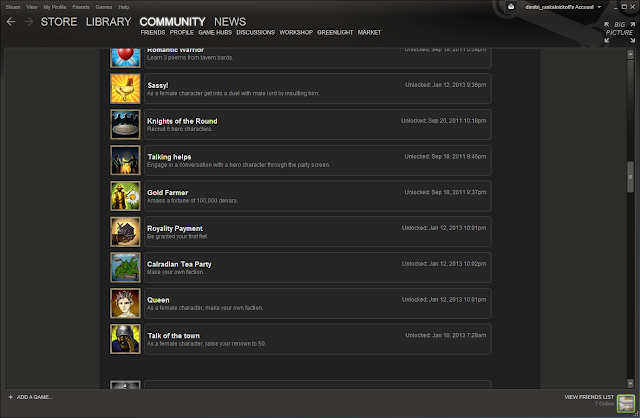Open the View menu
The width and height of the screenshot is (640, 418).
32,7
